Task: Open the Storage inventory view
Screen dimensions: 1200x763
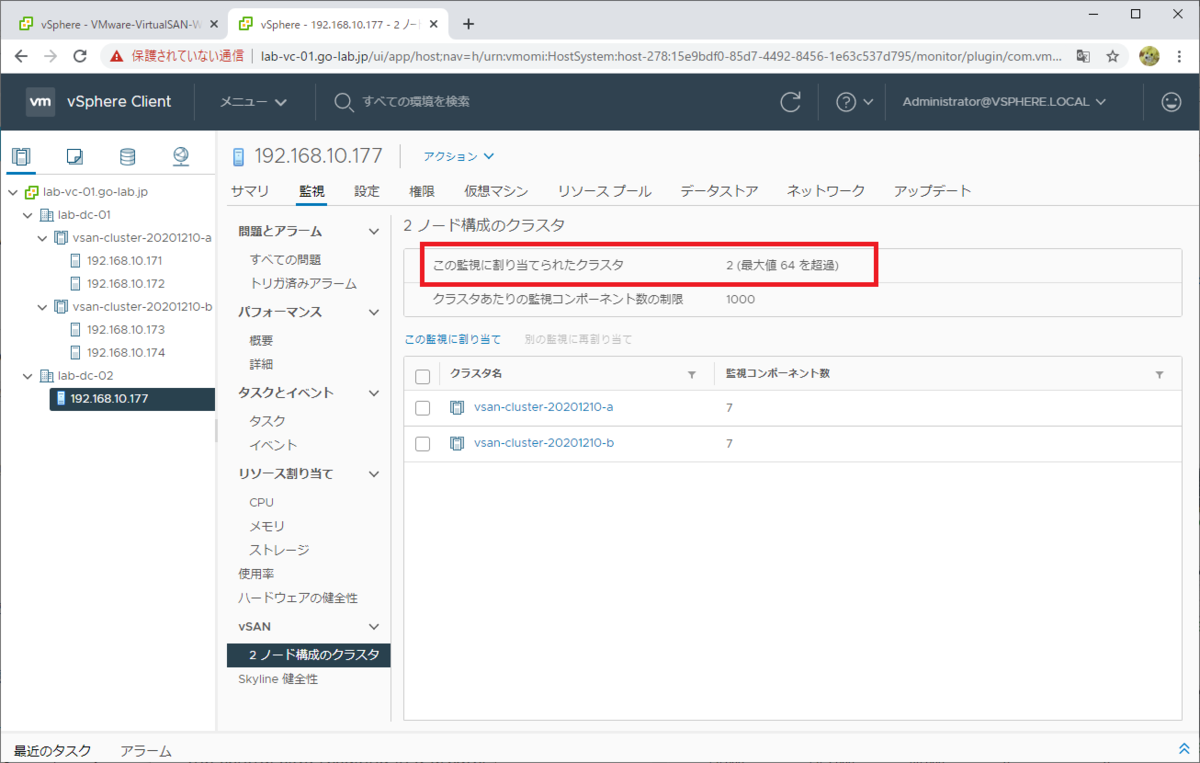Action: [x=127, y=156]
